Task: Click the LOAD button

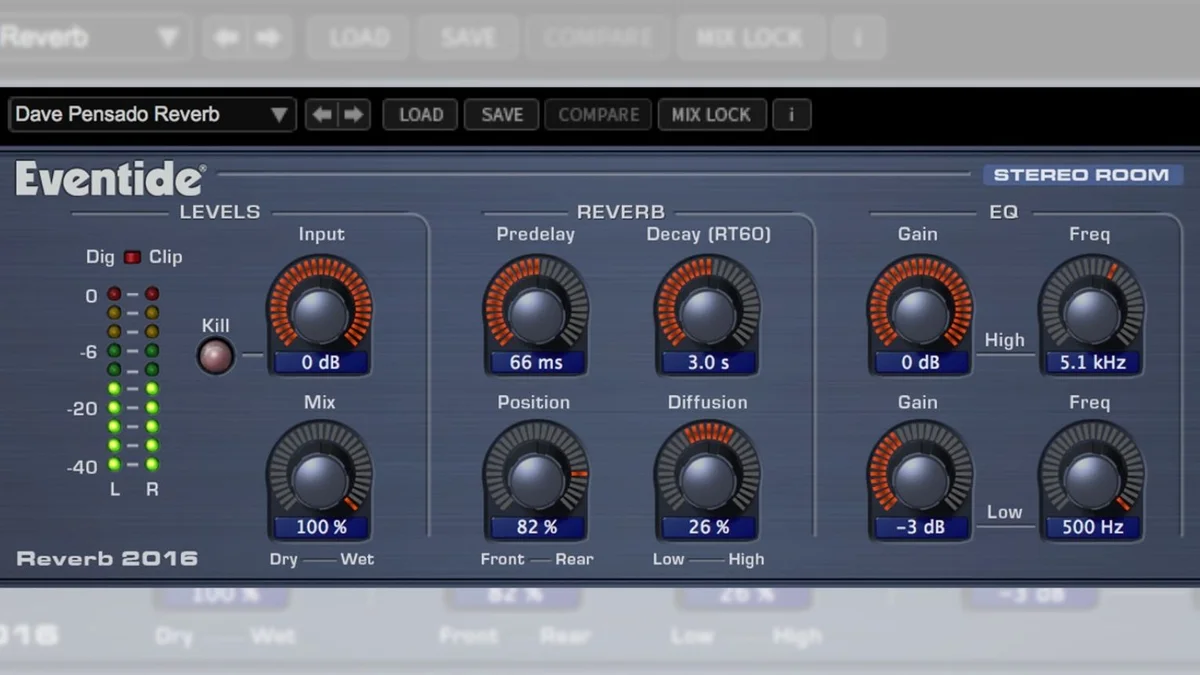Action: pyautogui.click(x=421, y=115)
